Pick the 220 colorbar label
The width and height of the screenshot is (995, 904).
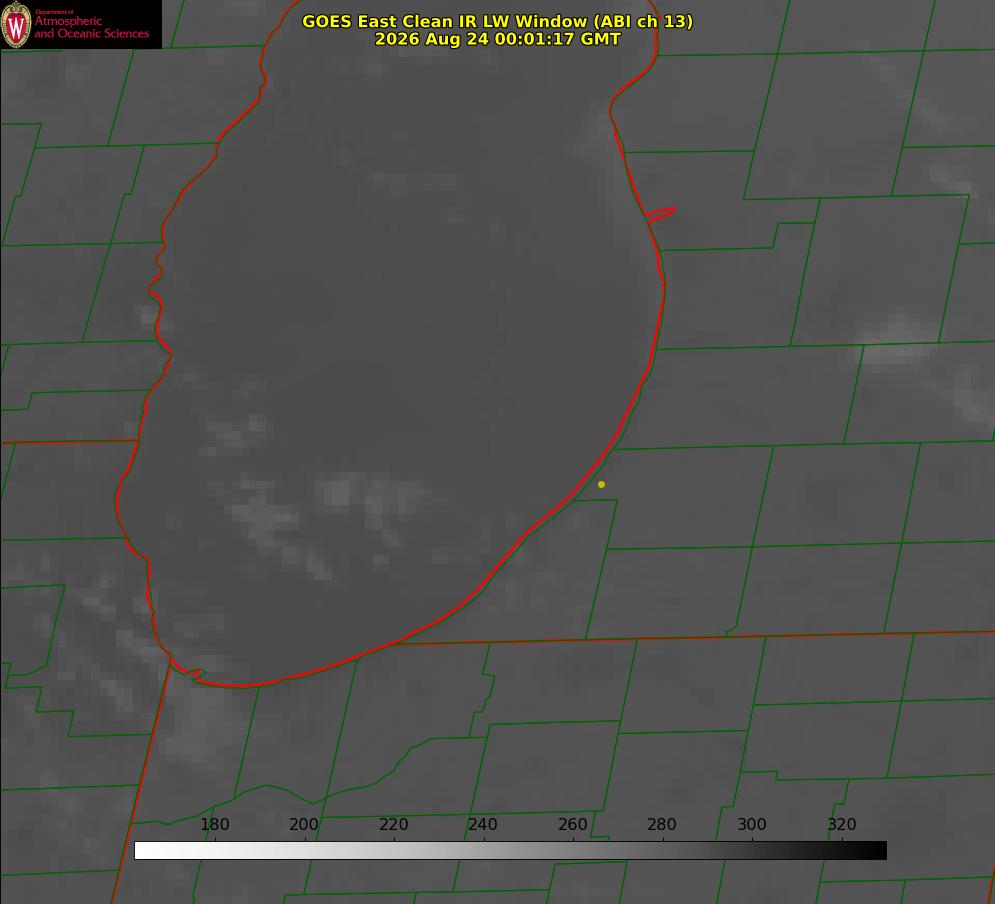point(393,824)
